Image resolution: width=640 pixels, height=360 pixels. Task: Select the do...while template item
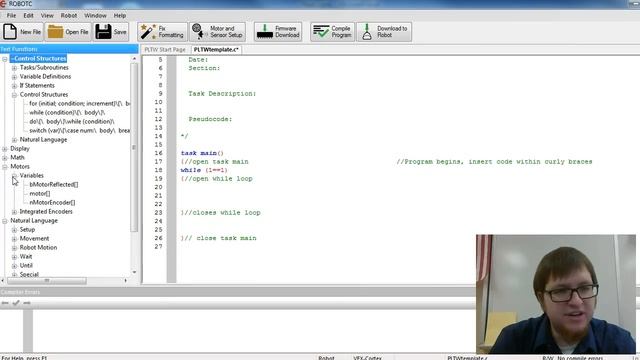[72, 122]
